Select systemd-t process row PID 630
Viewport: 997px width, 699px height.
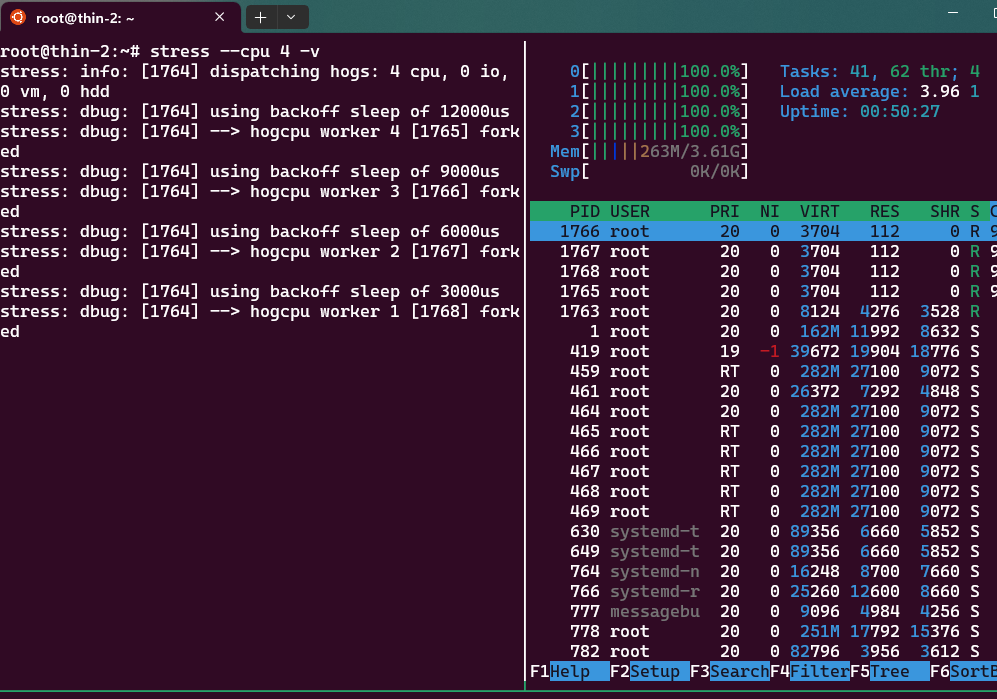click(x=763, y=532)
